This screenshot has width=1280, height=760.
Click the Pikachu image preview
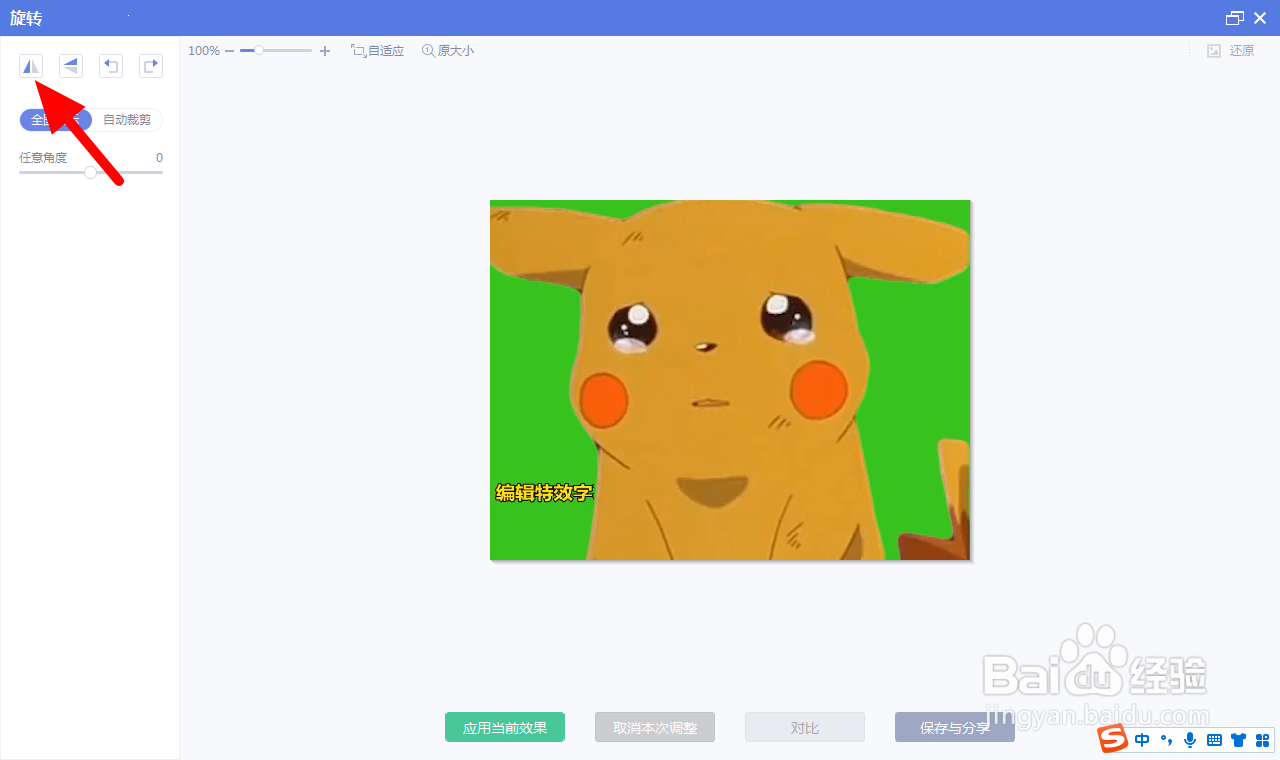pos(730,380)
